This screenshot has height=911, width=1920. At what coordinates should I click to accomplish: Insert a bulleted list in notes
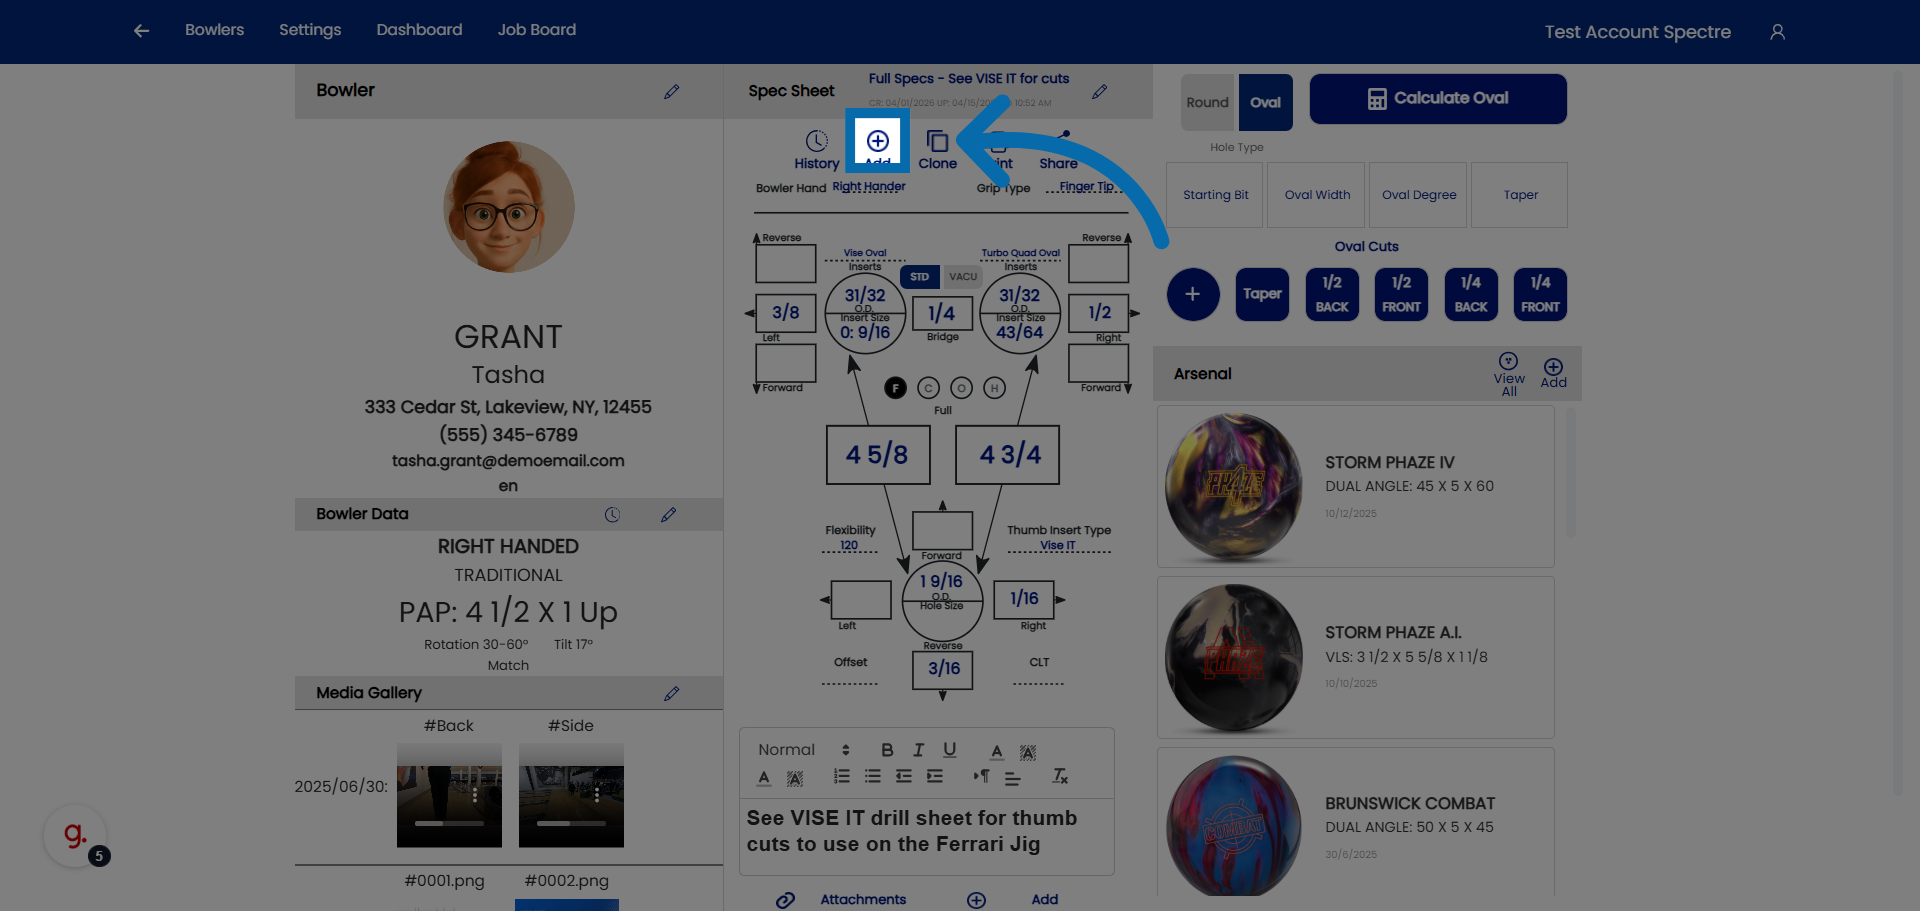point(873,776)
